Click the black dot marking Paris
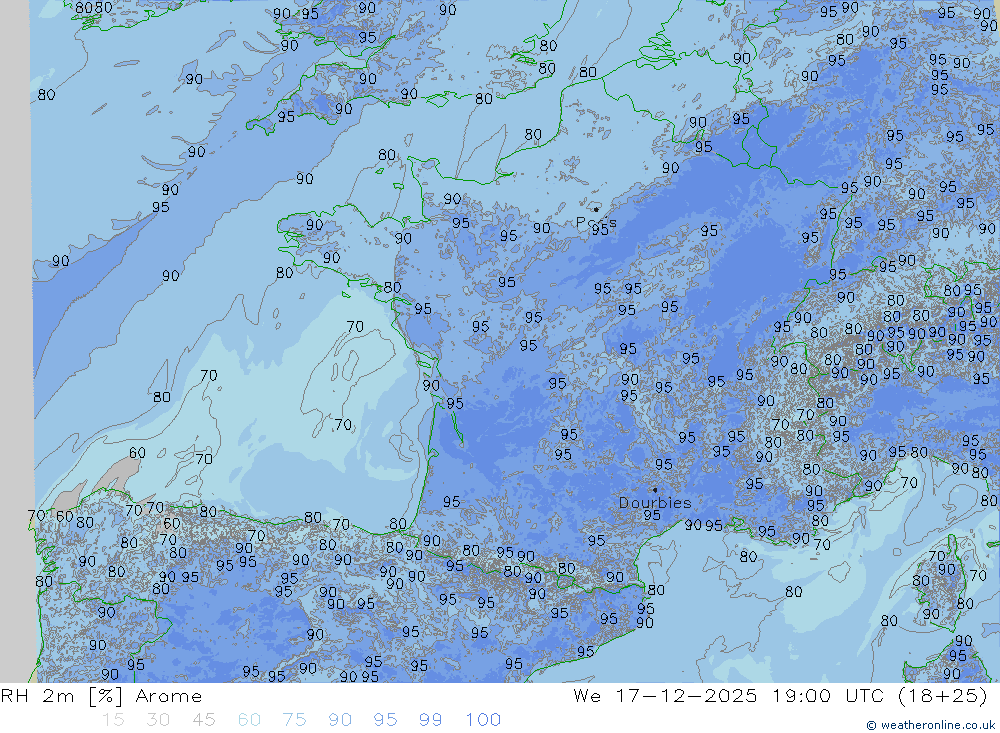Image resolution: width=1000 pixels, height=733 pixels. [x=596, y=209]
